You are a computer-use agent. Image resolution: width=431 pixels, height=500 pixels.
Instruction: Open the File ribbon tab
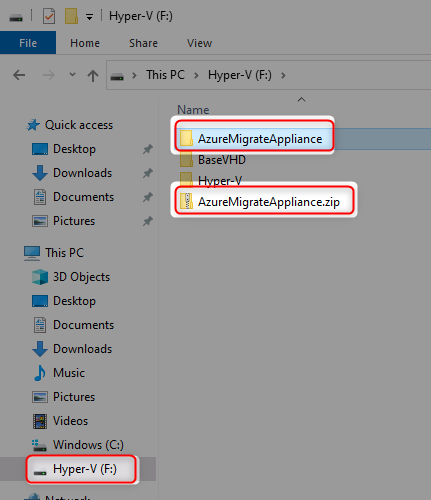(x=28, y=43)
